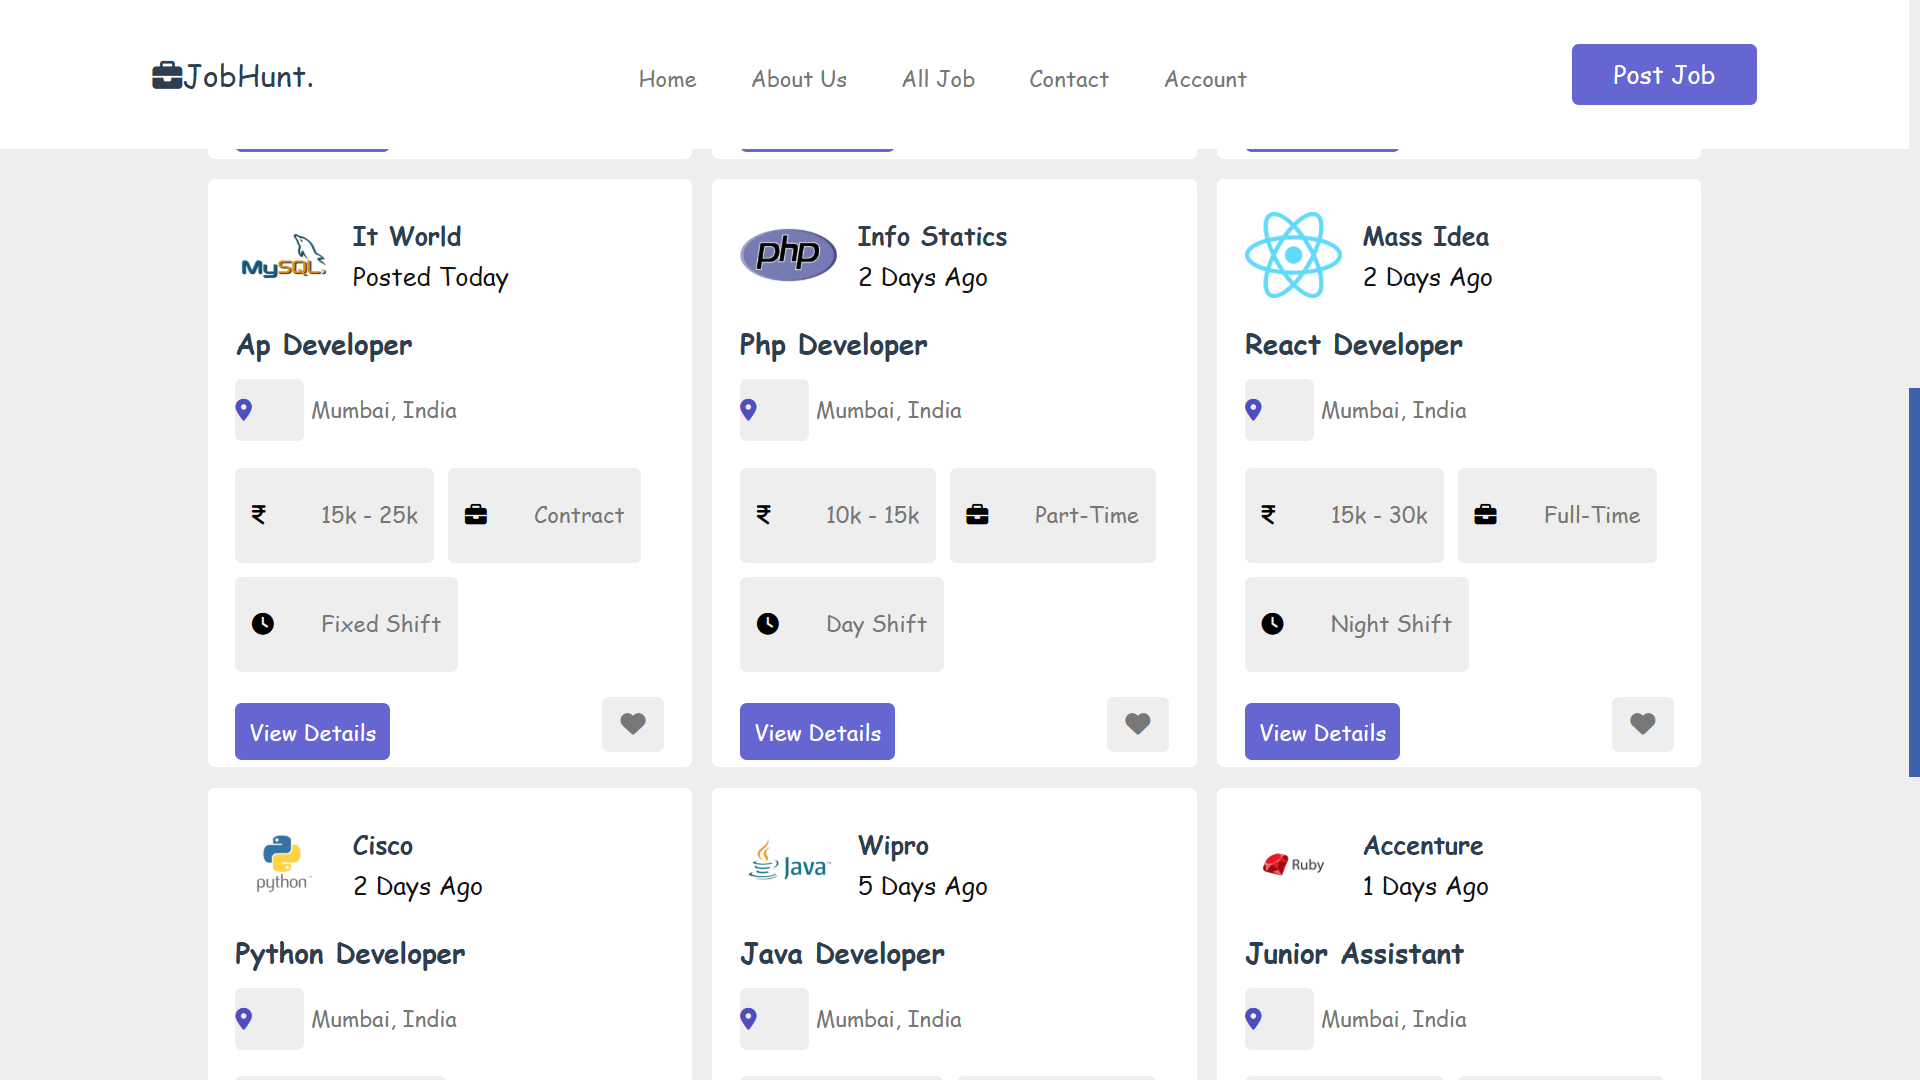Viewport: 1920px width, 1080px height.
Task: Click clock icon beside Night Shift
Action: [x=1272, y=624]
